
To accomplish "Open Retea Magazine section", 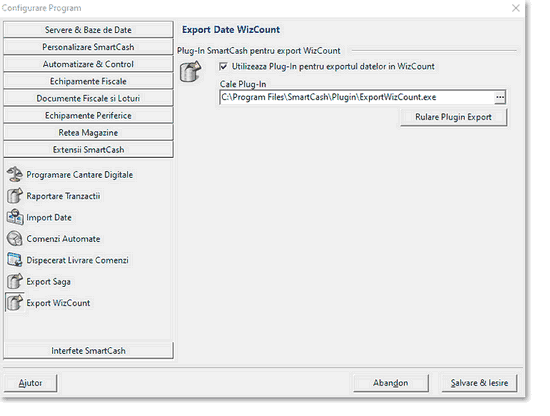I will pos(88,133).
